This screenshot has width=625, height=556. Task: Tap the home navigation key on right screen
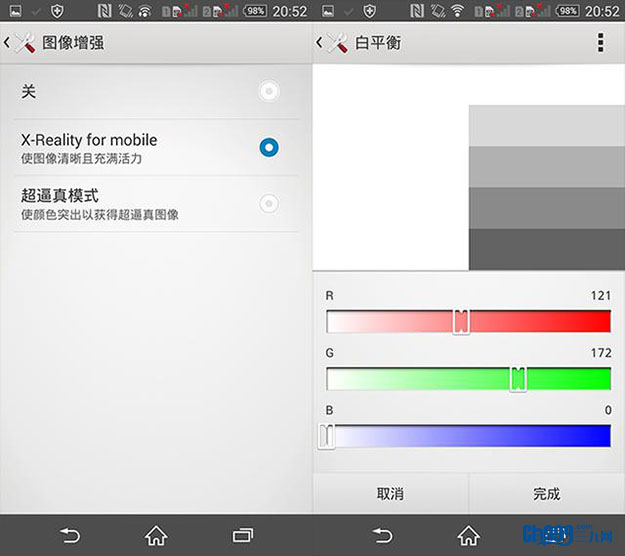[x=468, y=535]
